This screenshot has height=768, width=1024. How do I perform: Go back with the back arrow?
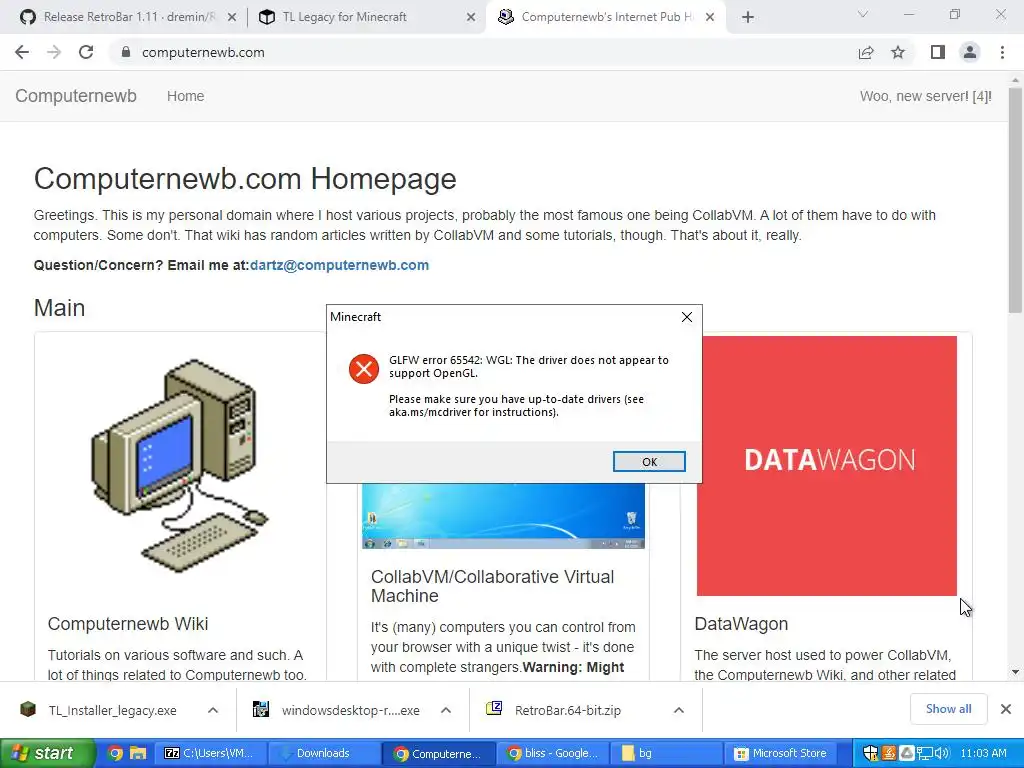[22, 52]
